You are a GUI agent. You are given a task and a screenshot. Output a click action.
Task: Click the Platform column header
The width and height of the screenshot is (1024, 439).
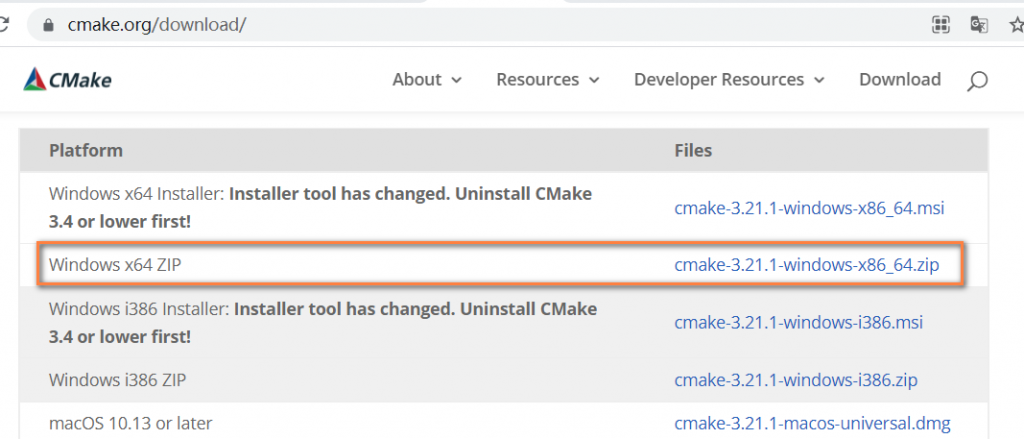coord(86,150)
